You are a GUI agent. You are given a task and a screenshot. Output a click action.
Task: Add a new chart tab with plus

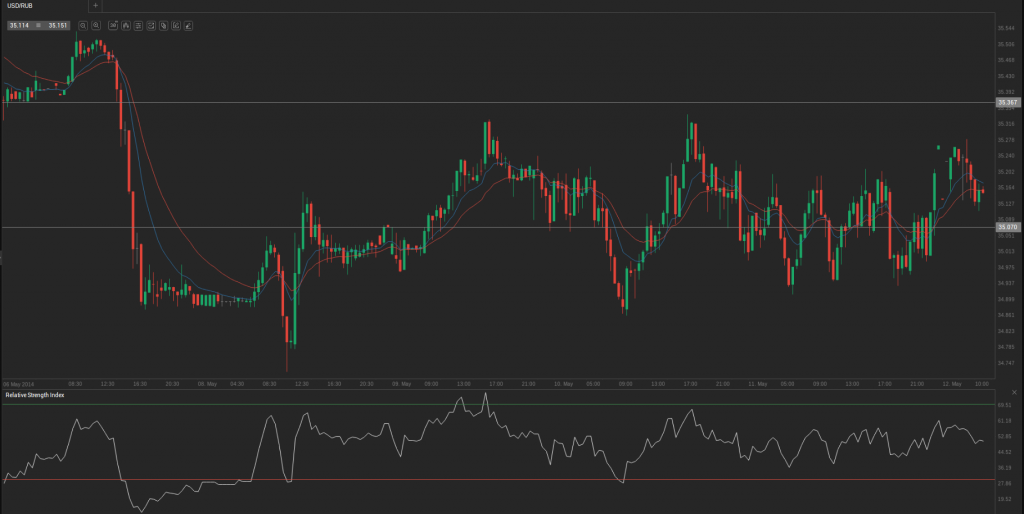95,5
